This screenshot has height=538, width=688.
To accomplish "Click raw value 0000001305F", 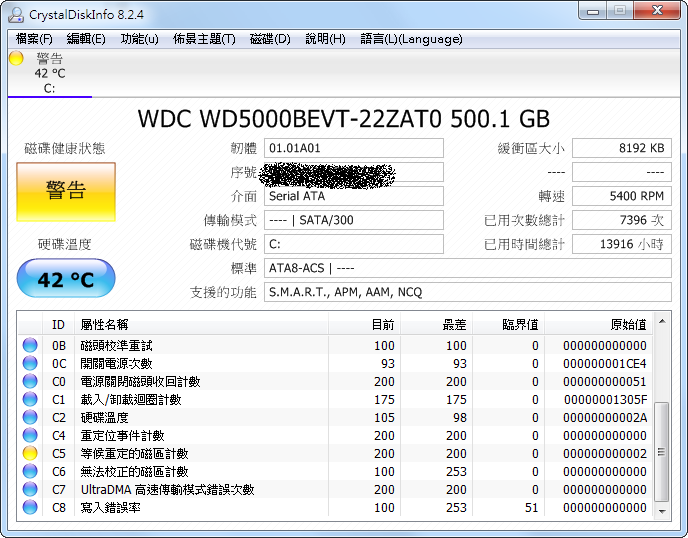I will 606,400.
